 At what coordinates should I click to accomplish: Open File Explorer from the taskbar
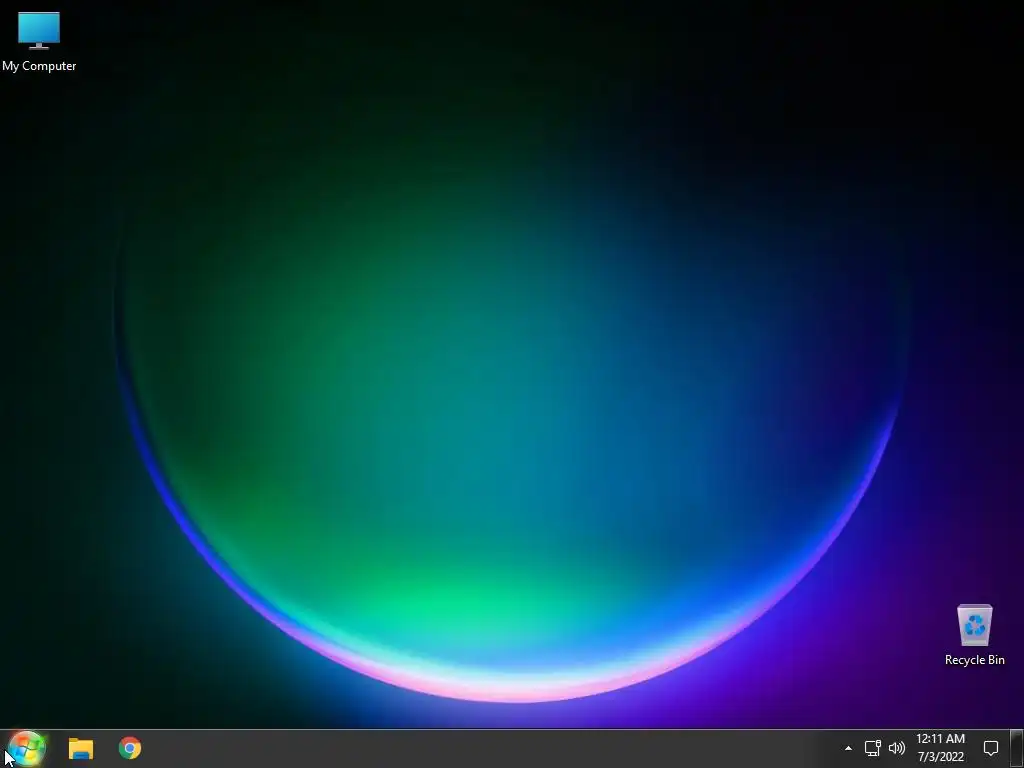coord(81,748)
